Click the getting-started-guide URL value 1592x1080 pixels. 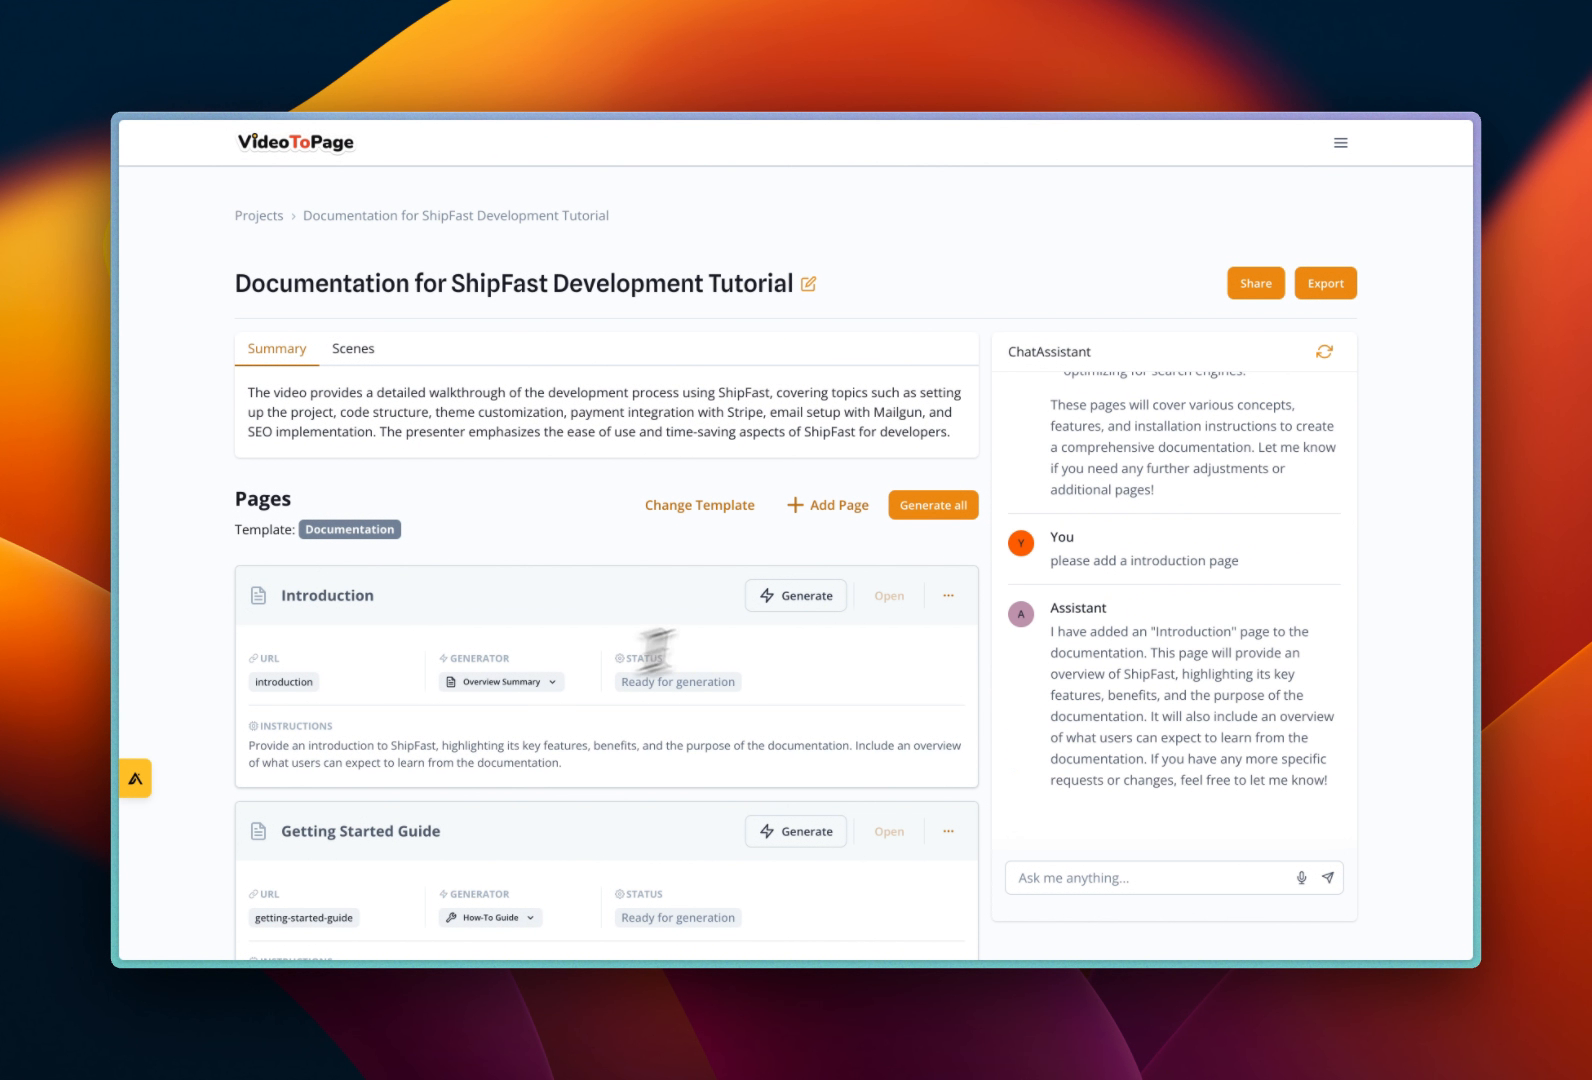[x=304, y=918]
